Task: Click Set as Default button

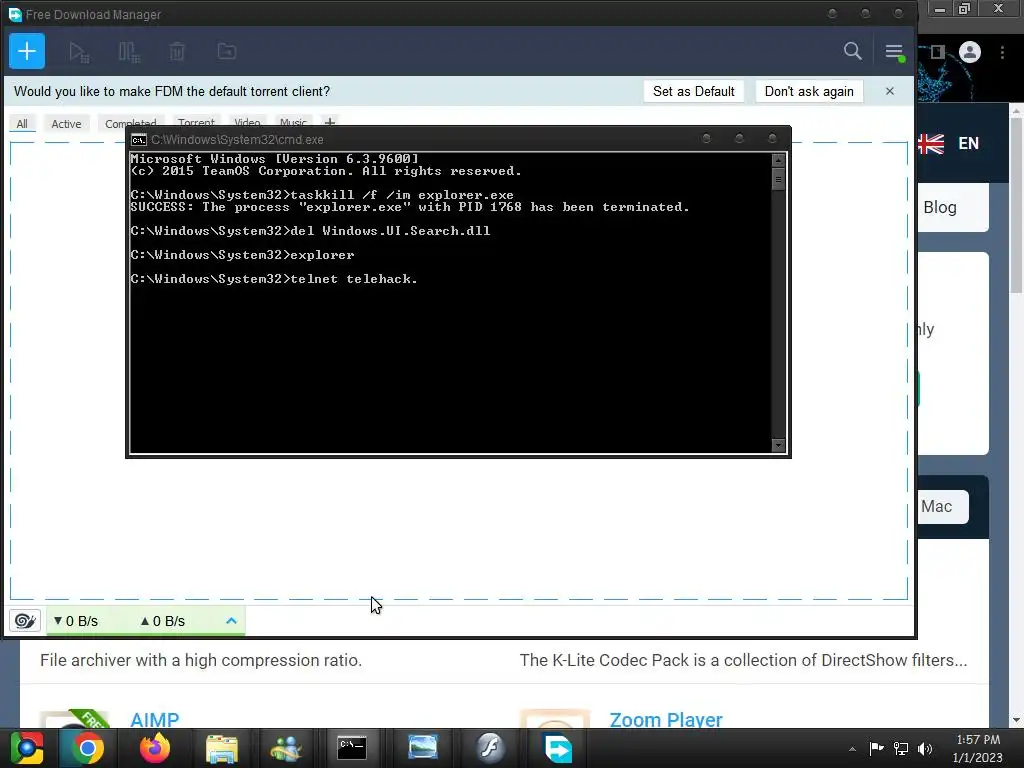Action: 694,91
